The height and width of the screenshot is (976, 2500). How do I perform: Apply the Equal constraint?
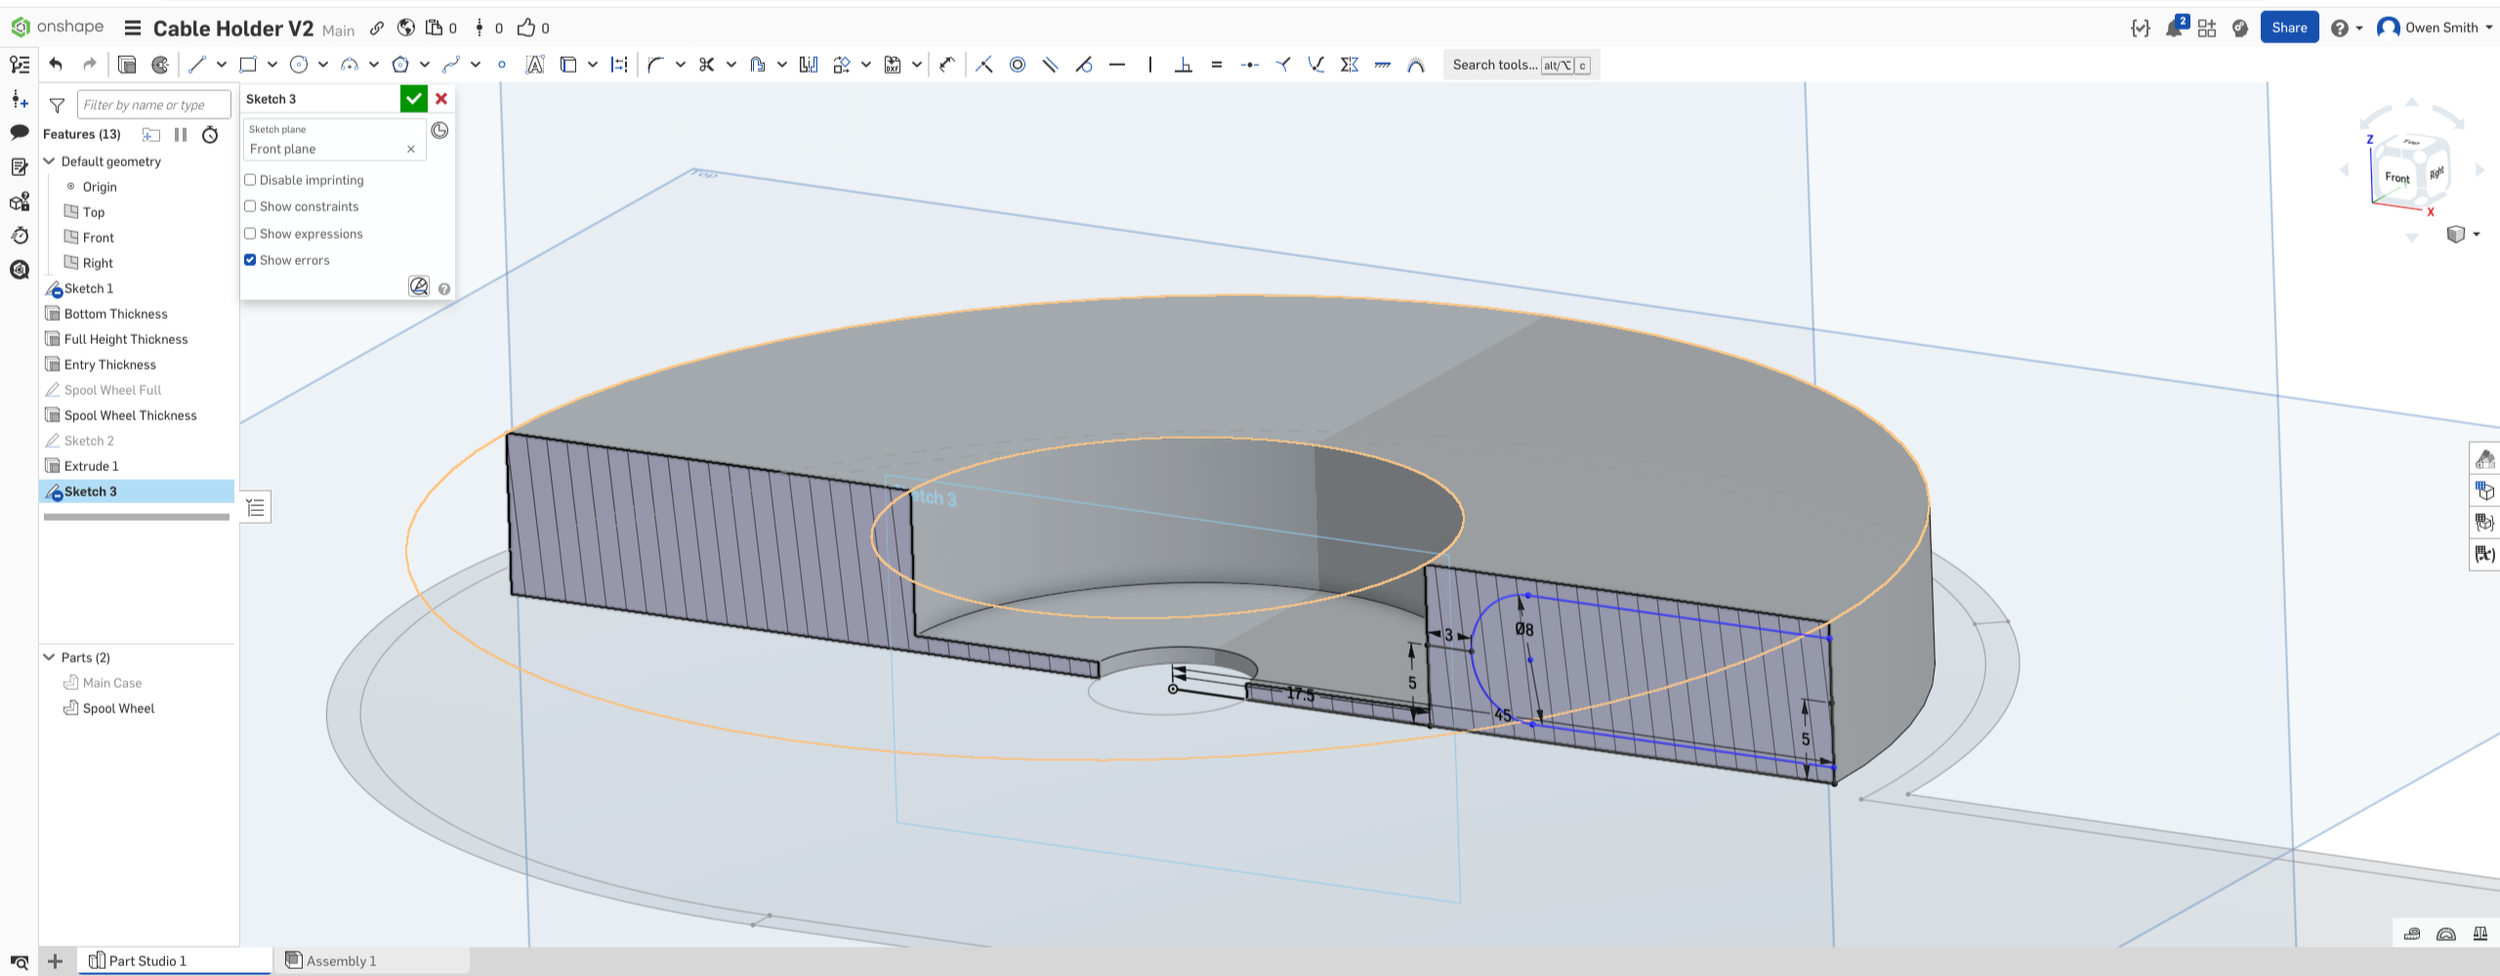click(1216, 64)
